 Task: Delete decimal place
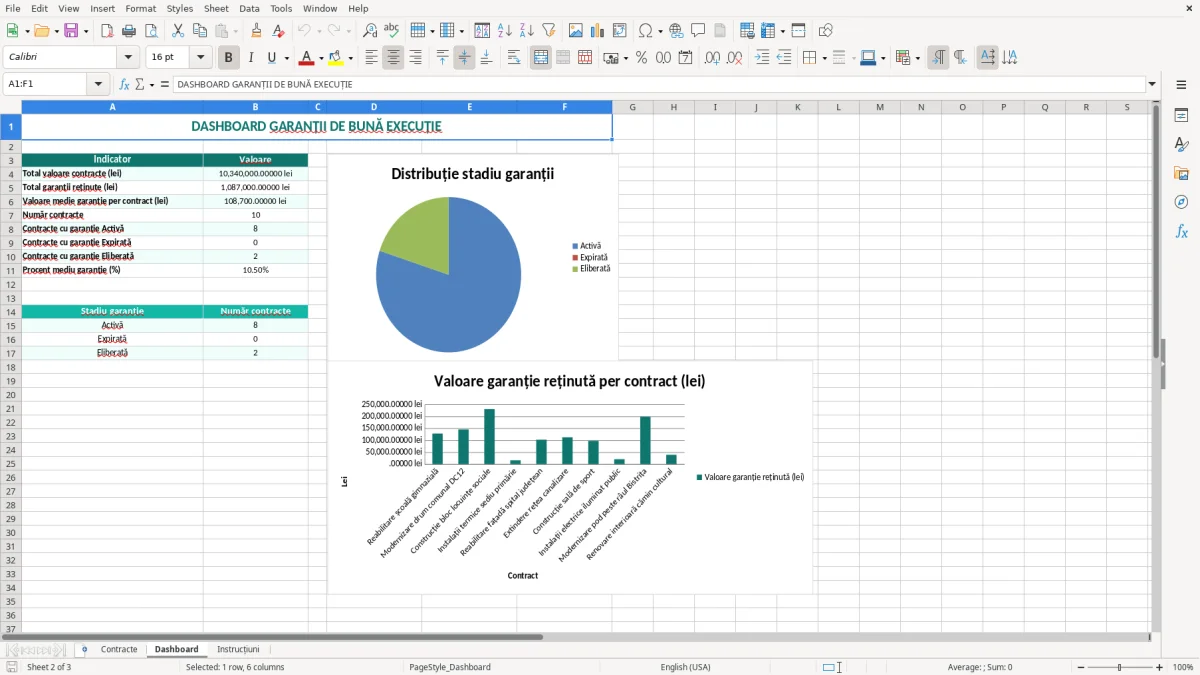click(x=735, y=58)
